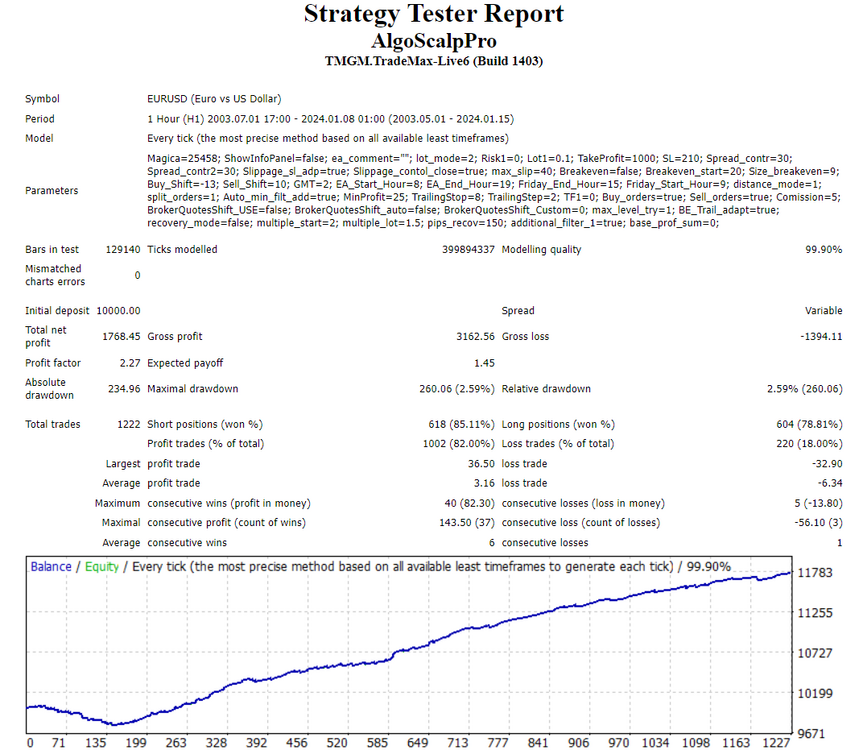Image resolution: width=863 pixels, height=750 pixels.
Task: Click the Mismatched charts errors label
Action: [x=55, y=275]
